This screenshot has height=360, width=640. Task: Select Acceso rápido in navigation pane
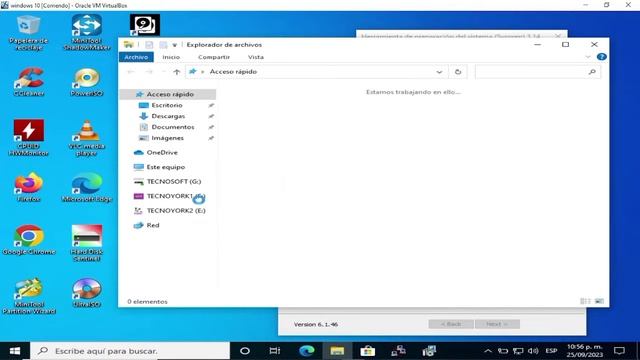pyautogui.click(x=168, y=94)
